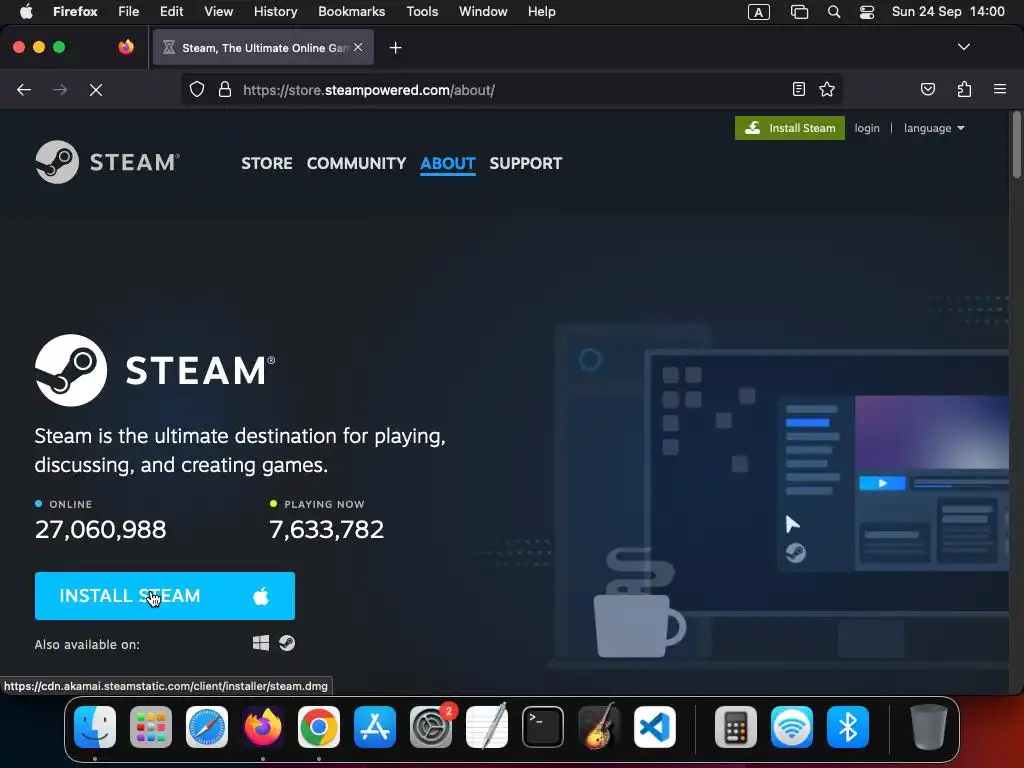
Task: Go to the COMMUNITY section
Action: coord(357,163)
